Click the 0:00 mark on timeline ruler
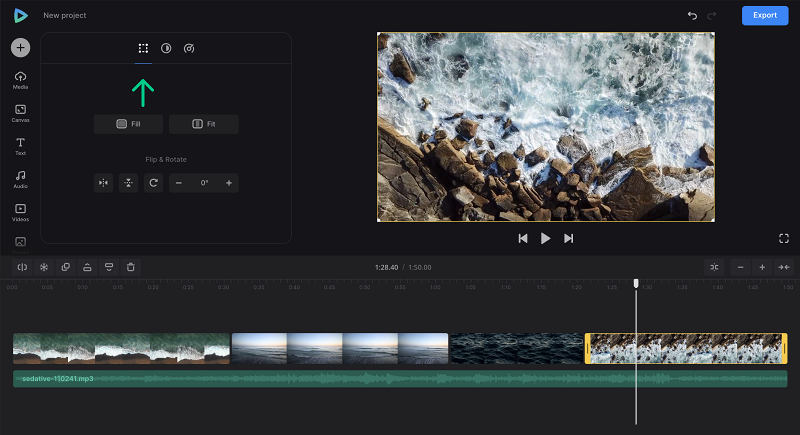Screen dimensions: 800x435 12,288
